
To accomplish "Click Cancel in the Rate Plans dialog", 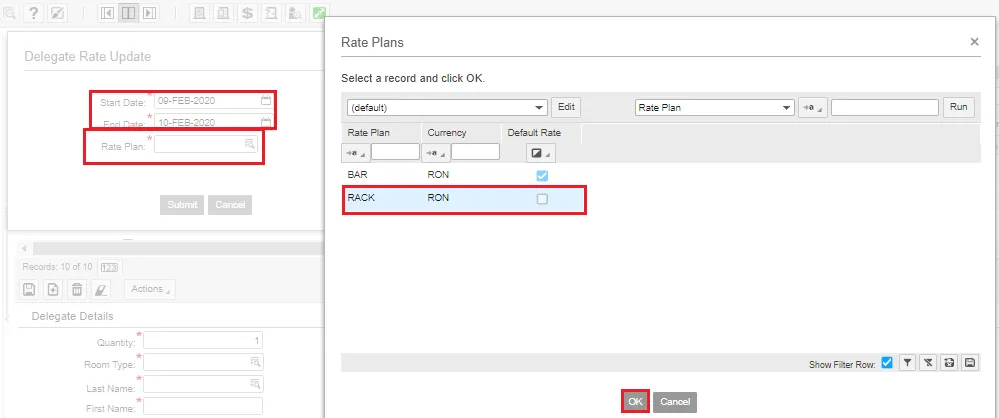I will coord(675,402).
